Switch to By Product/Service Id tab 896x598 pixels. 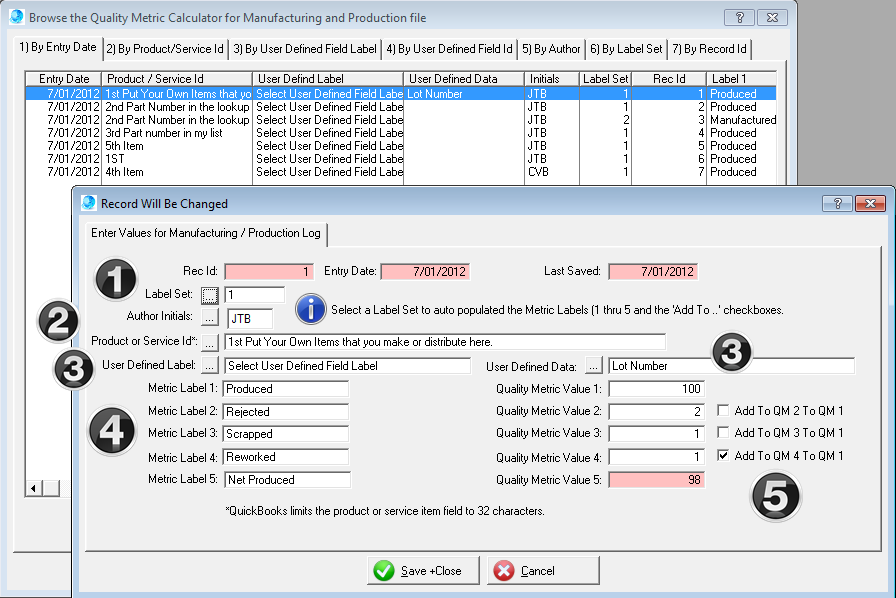(x=166, y=48)
